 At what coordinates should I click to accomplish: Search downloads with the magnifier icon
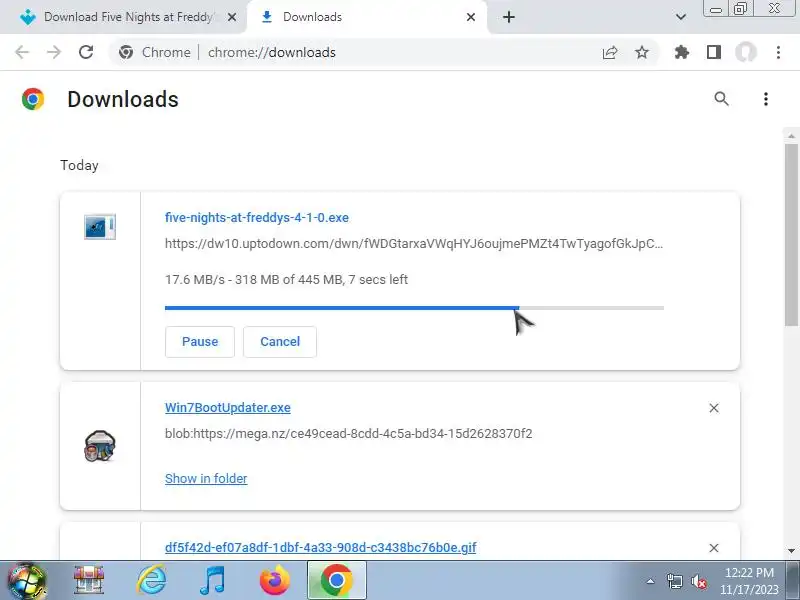(x=721, y=98)
